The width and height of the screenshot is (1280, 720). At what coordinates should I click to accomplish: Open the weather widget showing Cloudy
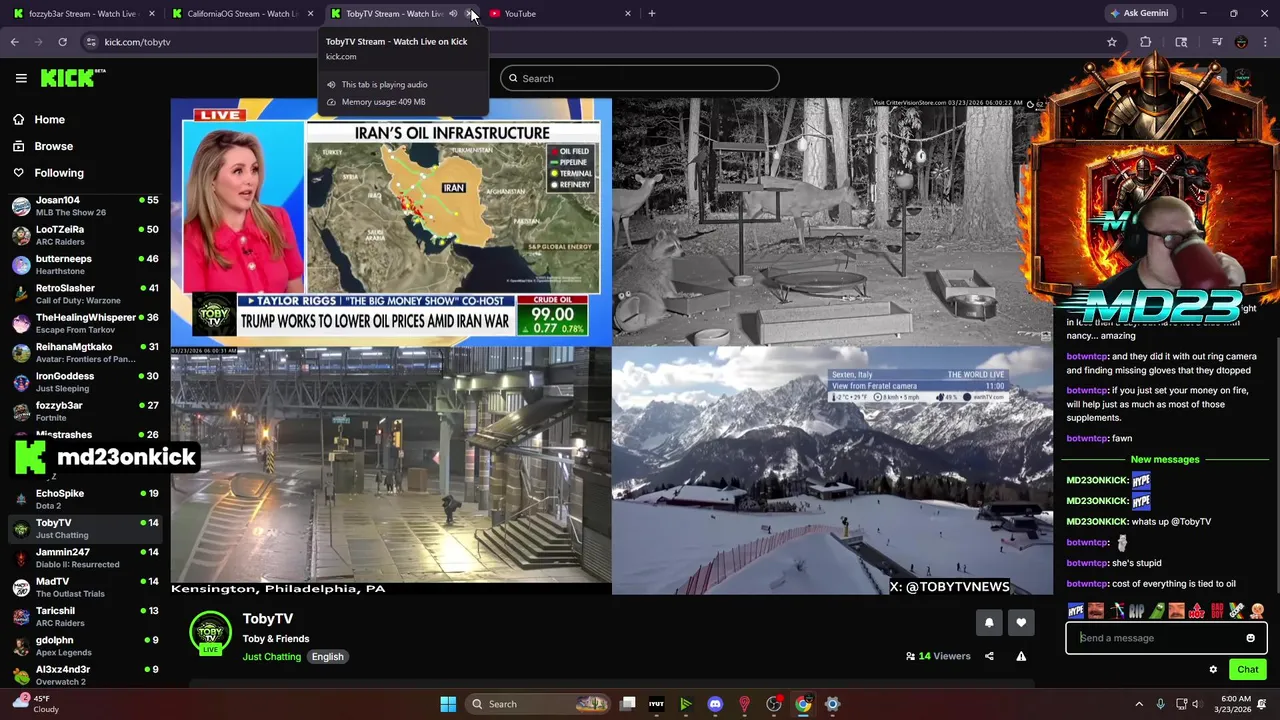36,704
